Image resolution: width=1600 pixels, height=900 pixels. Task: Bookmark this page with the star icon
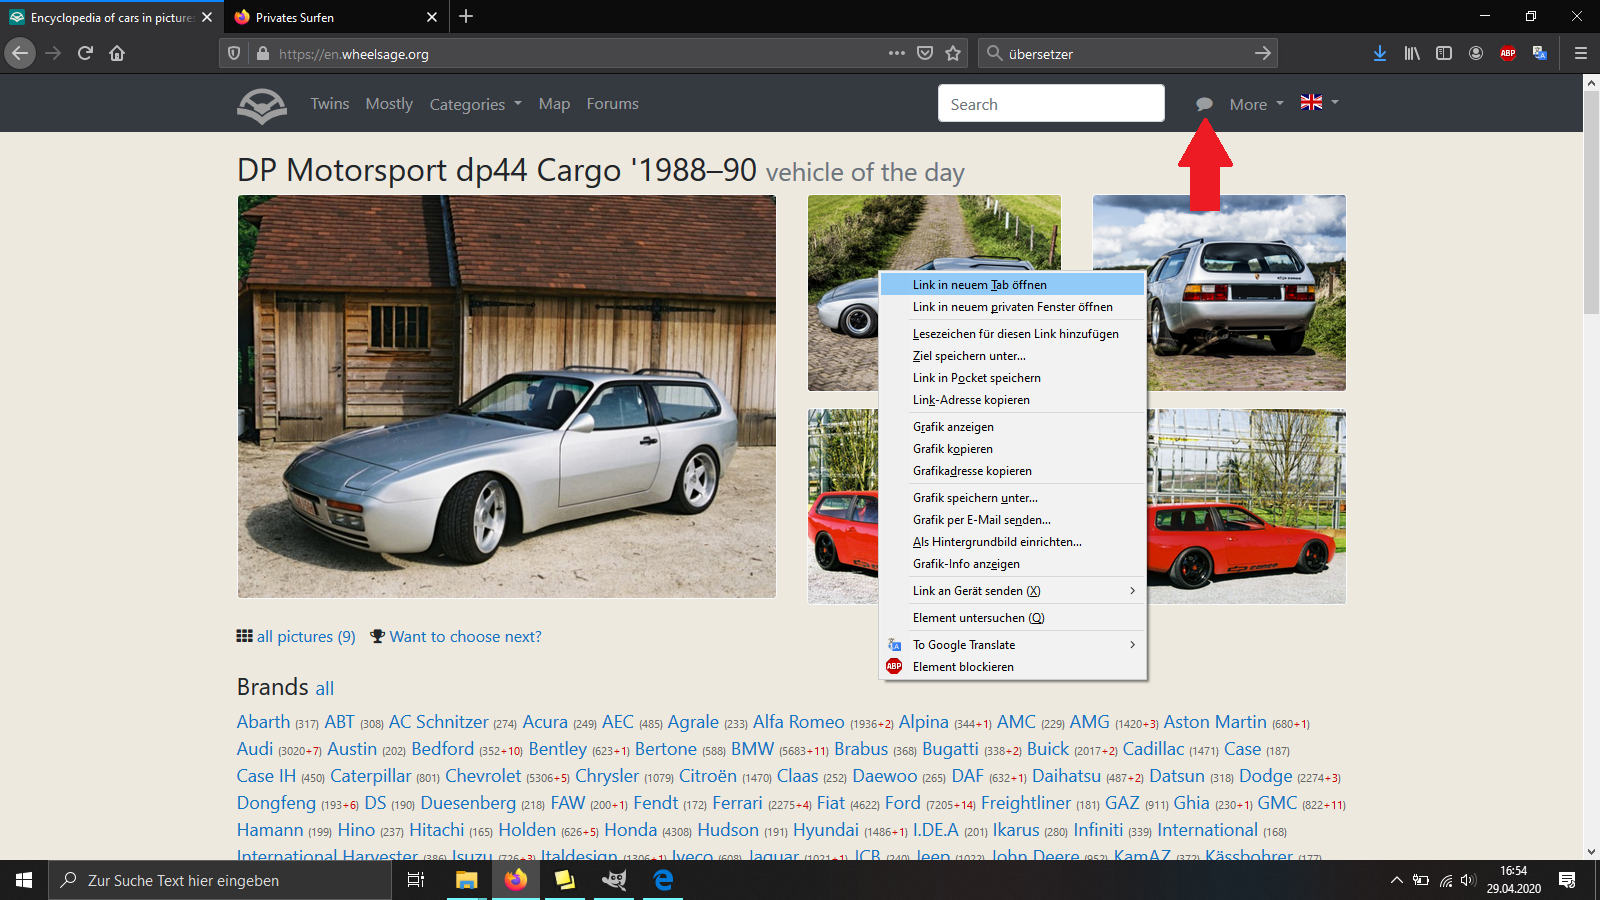pos(953,53)
